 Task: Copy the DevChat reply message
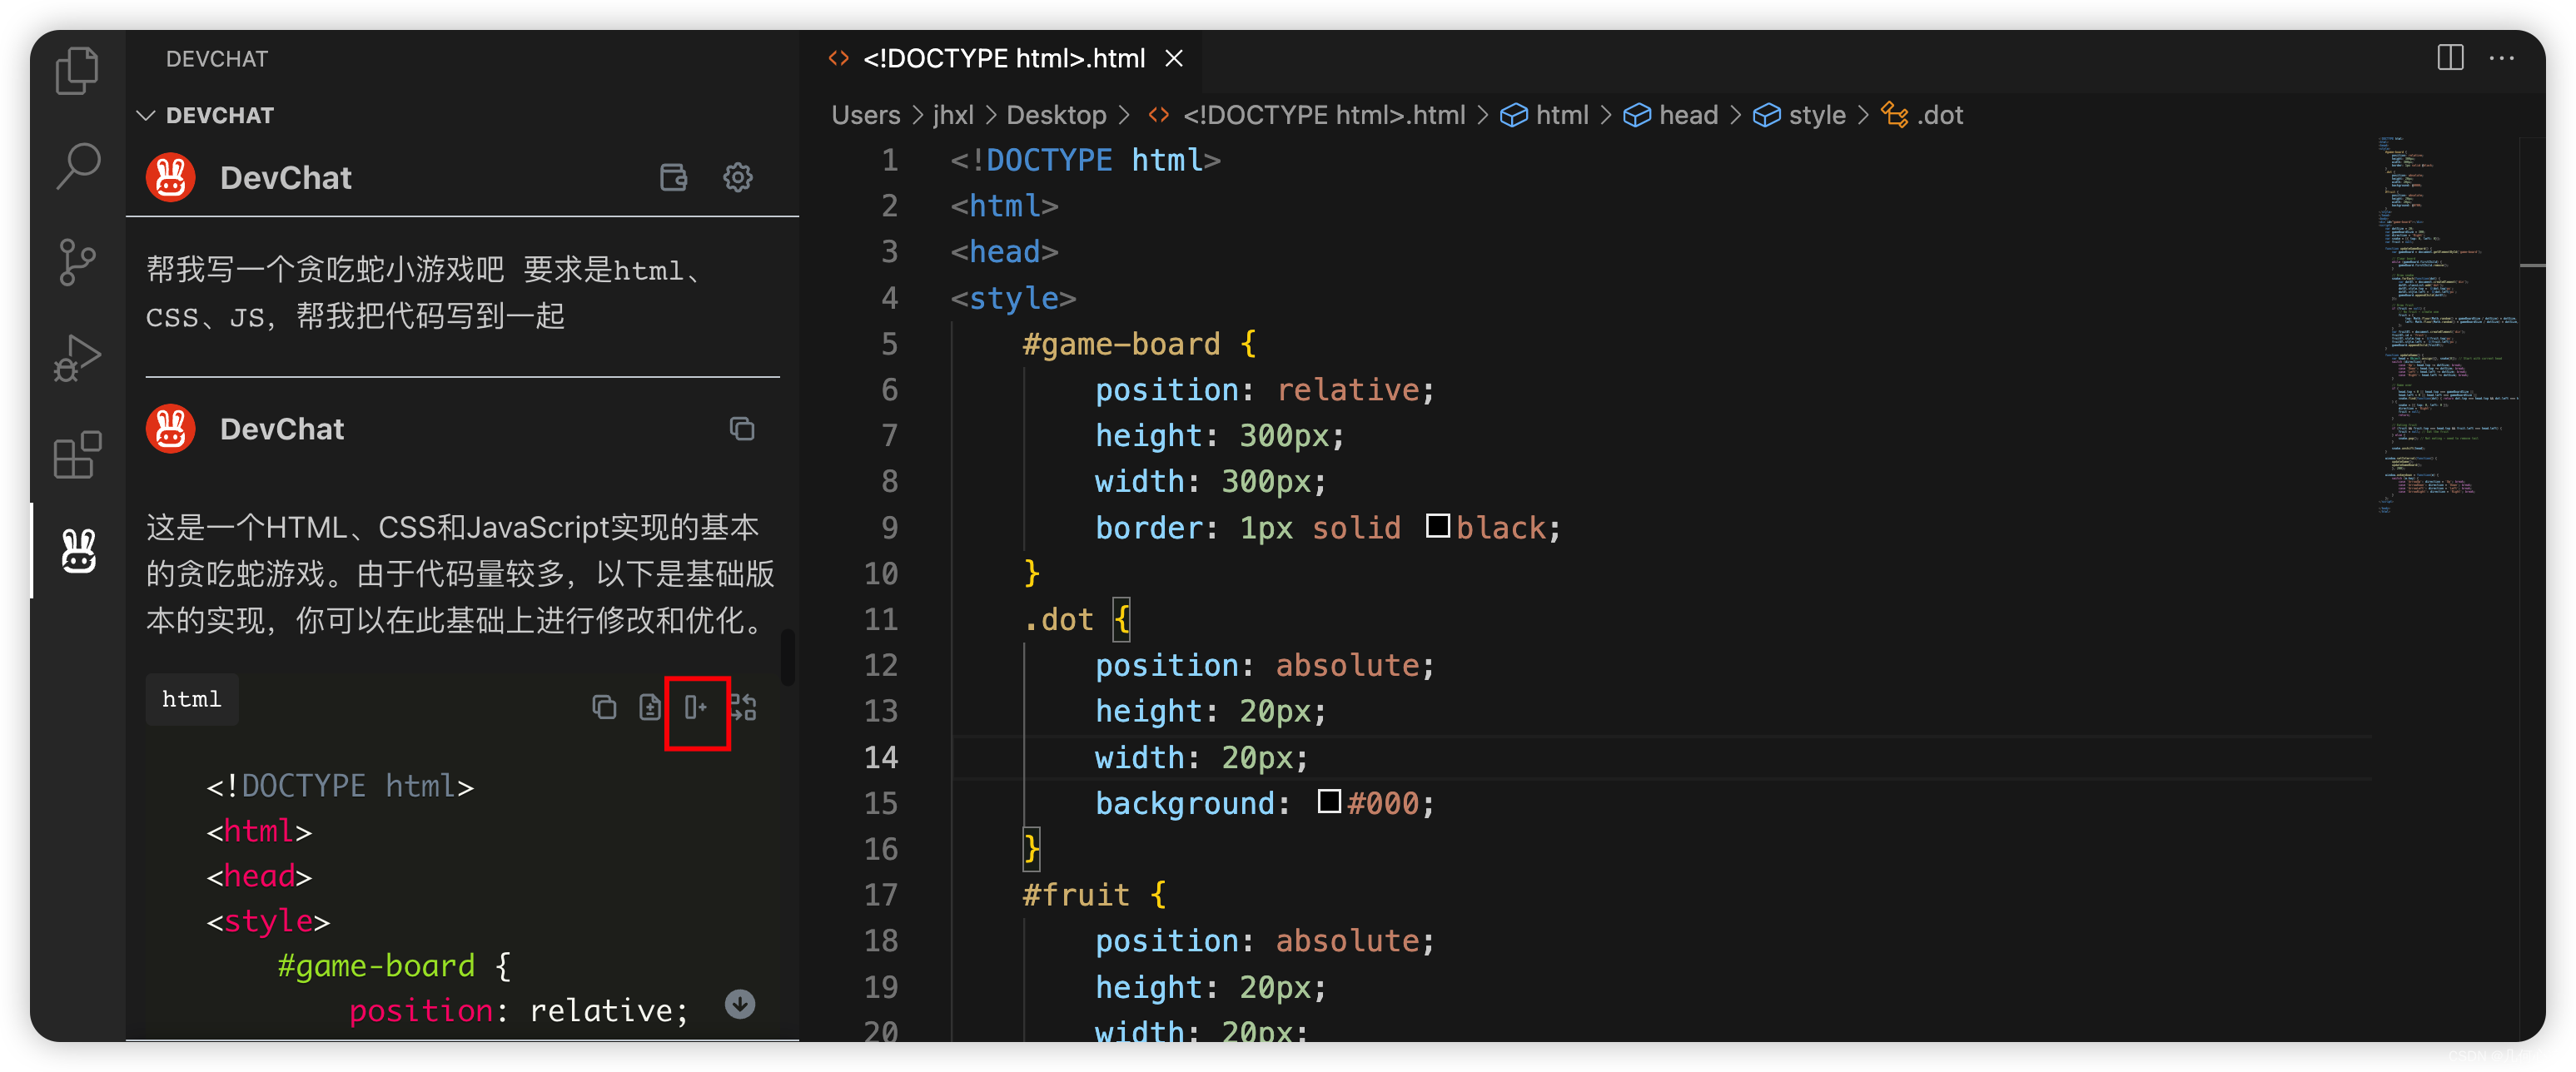(x=741, y=429)
